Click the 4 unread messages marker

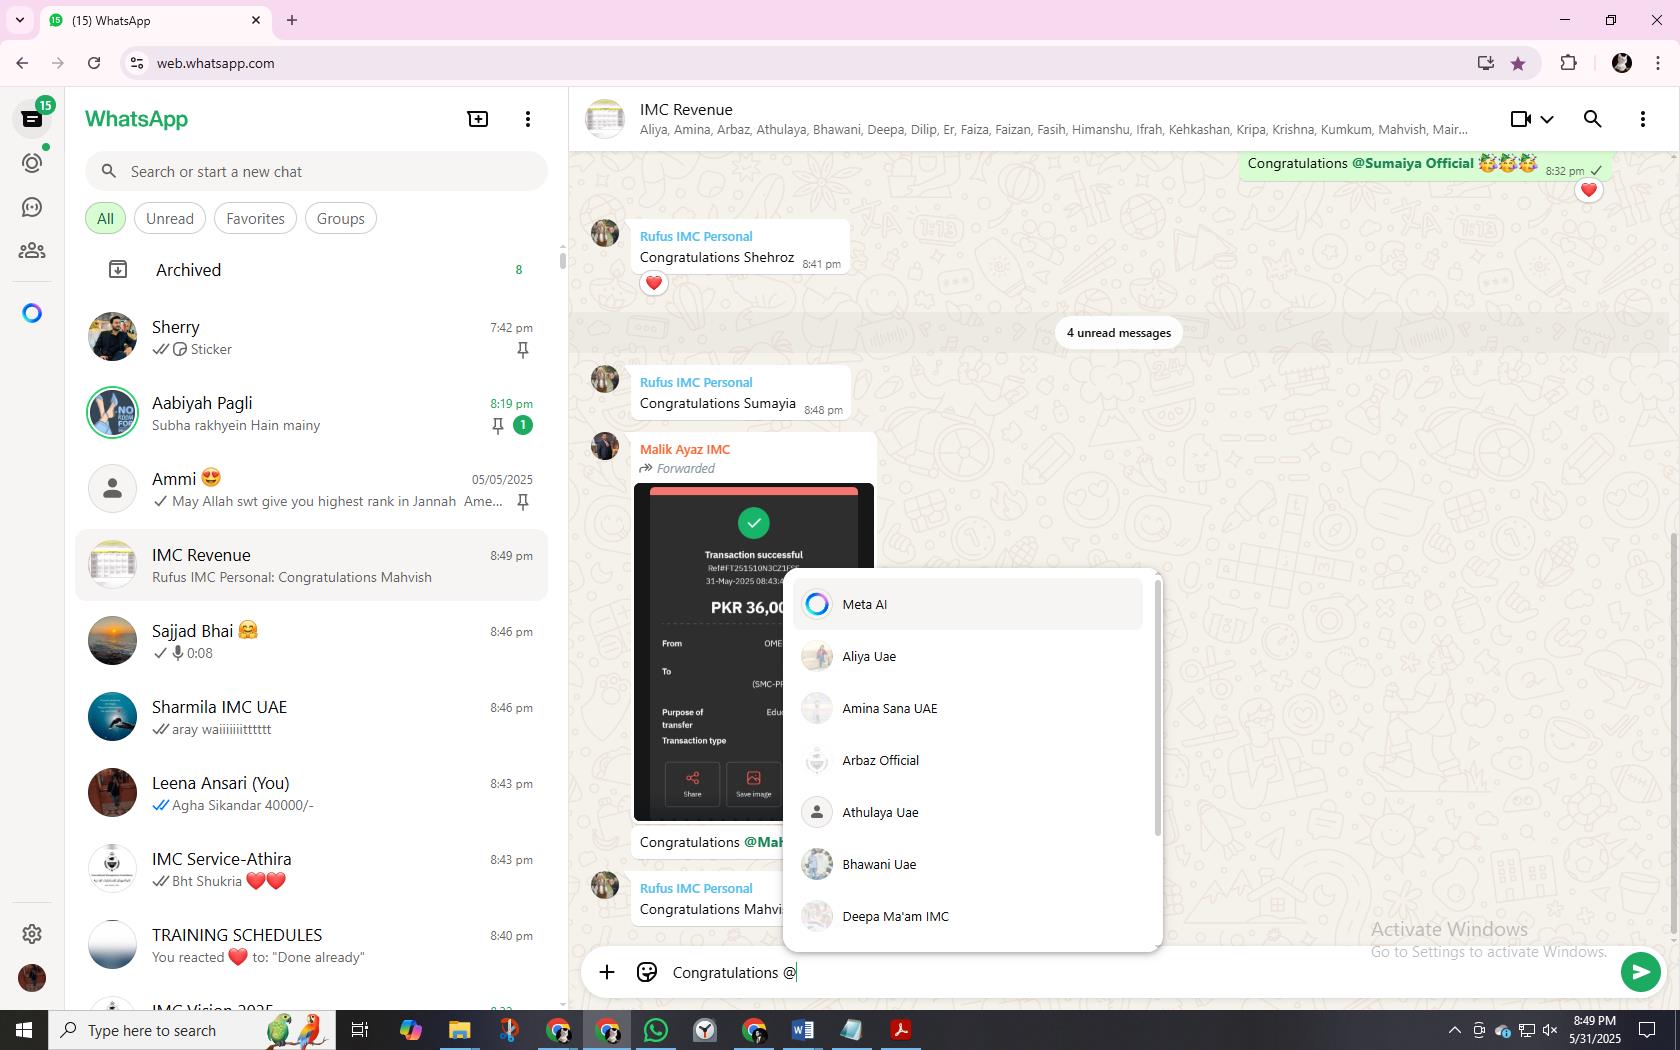pyautogui.click(x=1119, y=333)
